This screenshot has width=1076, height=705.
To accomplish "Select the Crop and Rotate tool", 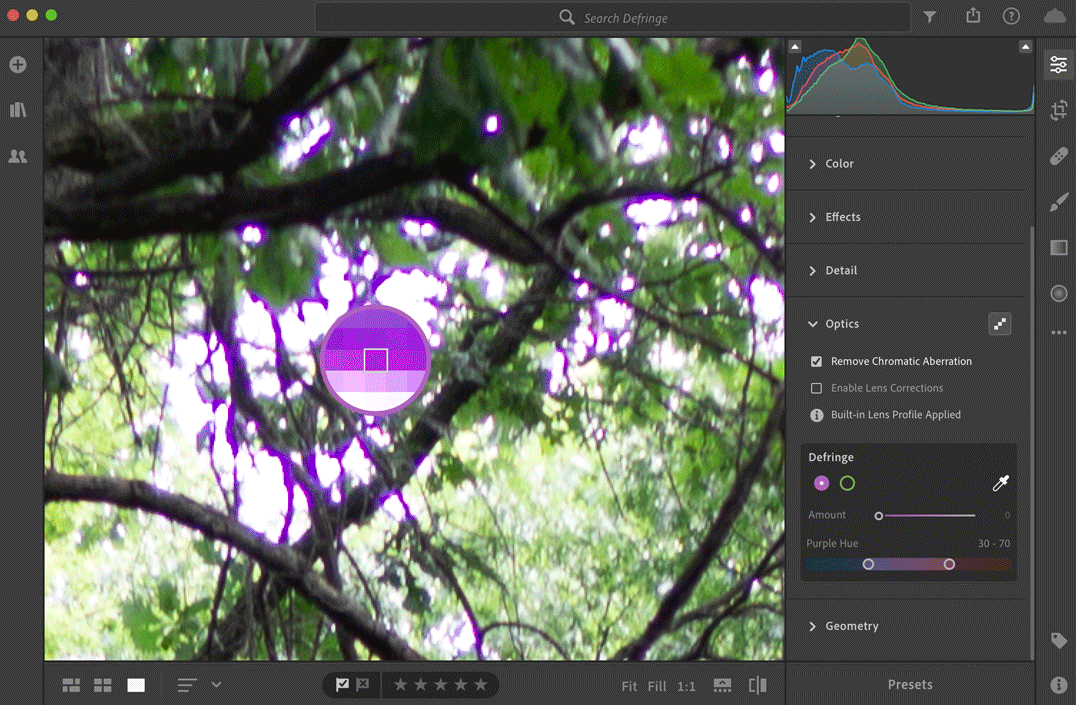I will click(x=1058, y=111).
